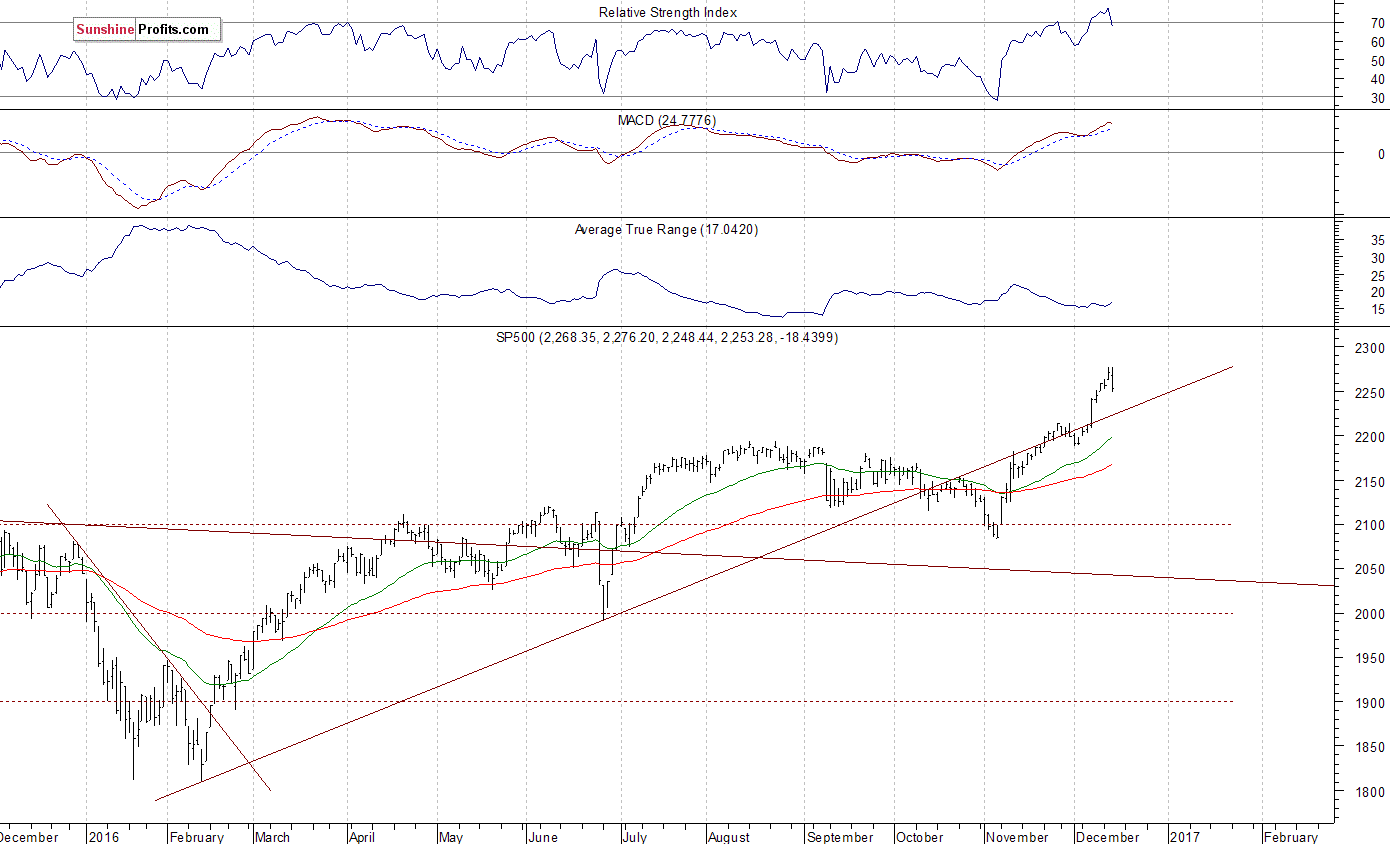Click the March time axis label
Viewport: 1390px width, 844px height.
[x=275, y=837]
